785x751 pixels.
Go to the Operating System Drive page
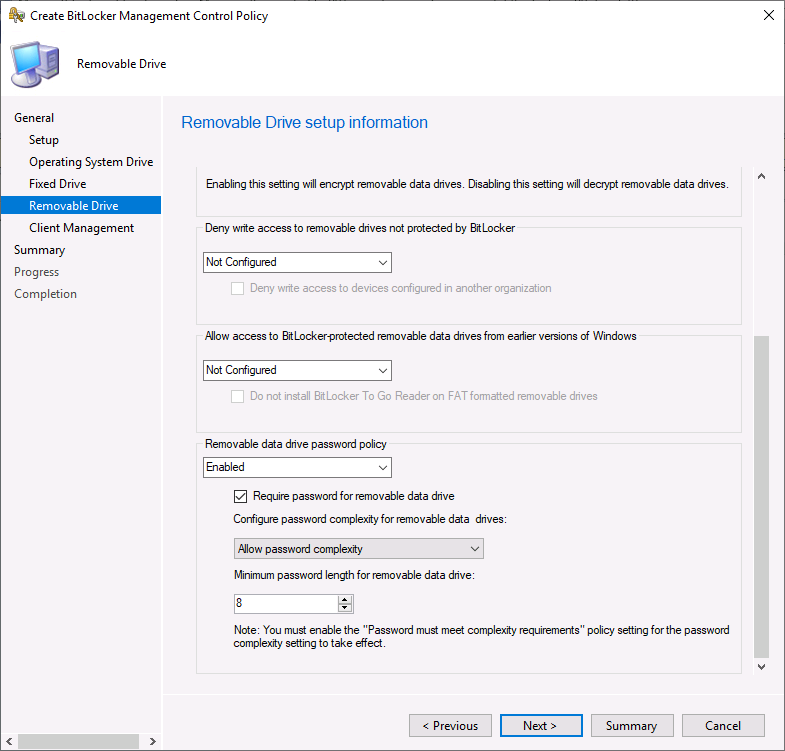point(91,162)
